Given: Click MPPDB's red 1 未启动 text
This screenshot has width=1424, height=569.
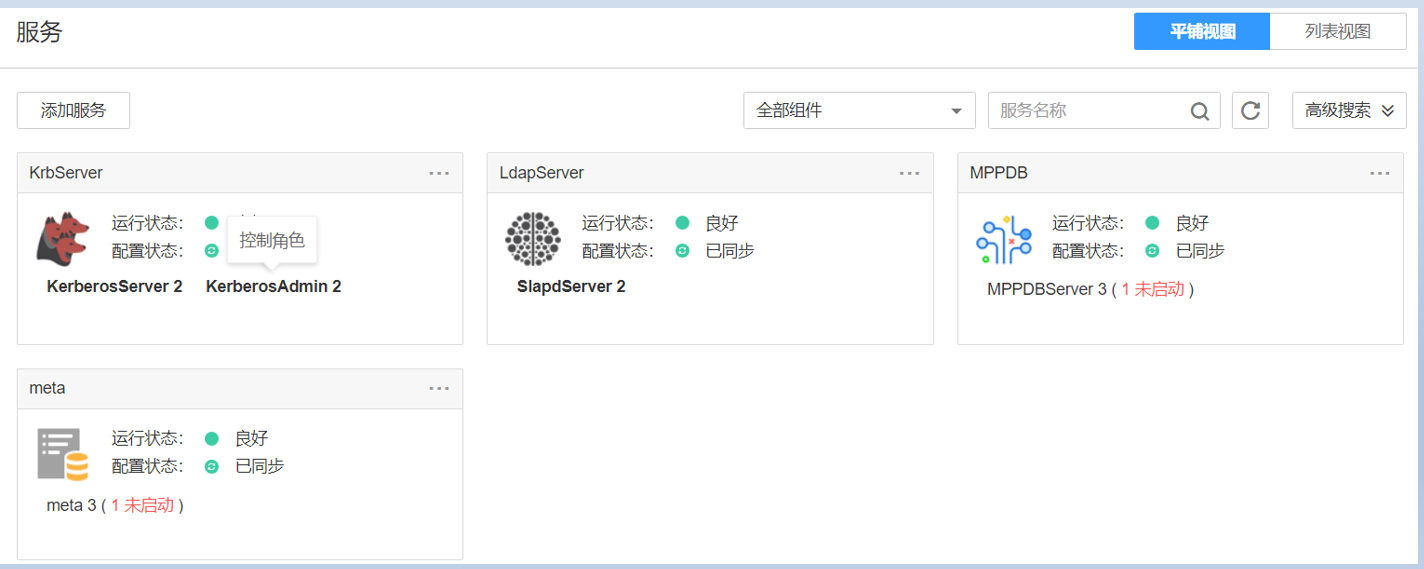Looking at the screenshot, I should [1153, 289].
